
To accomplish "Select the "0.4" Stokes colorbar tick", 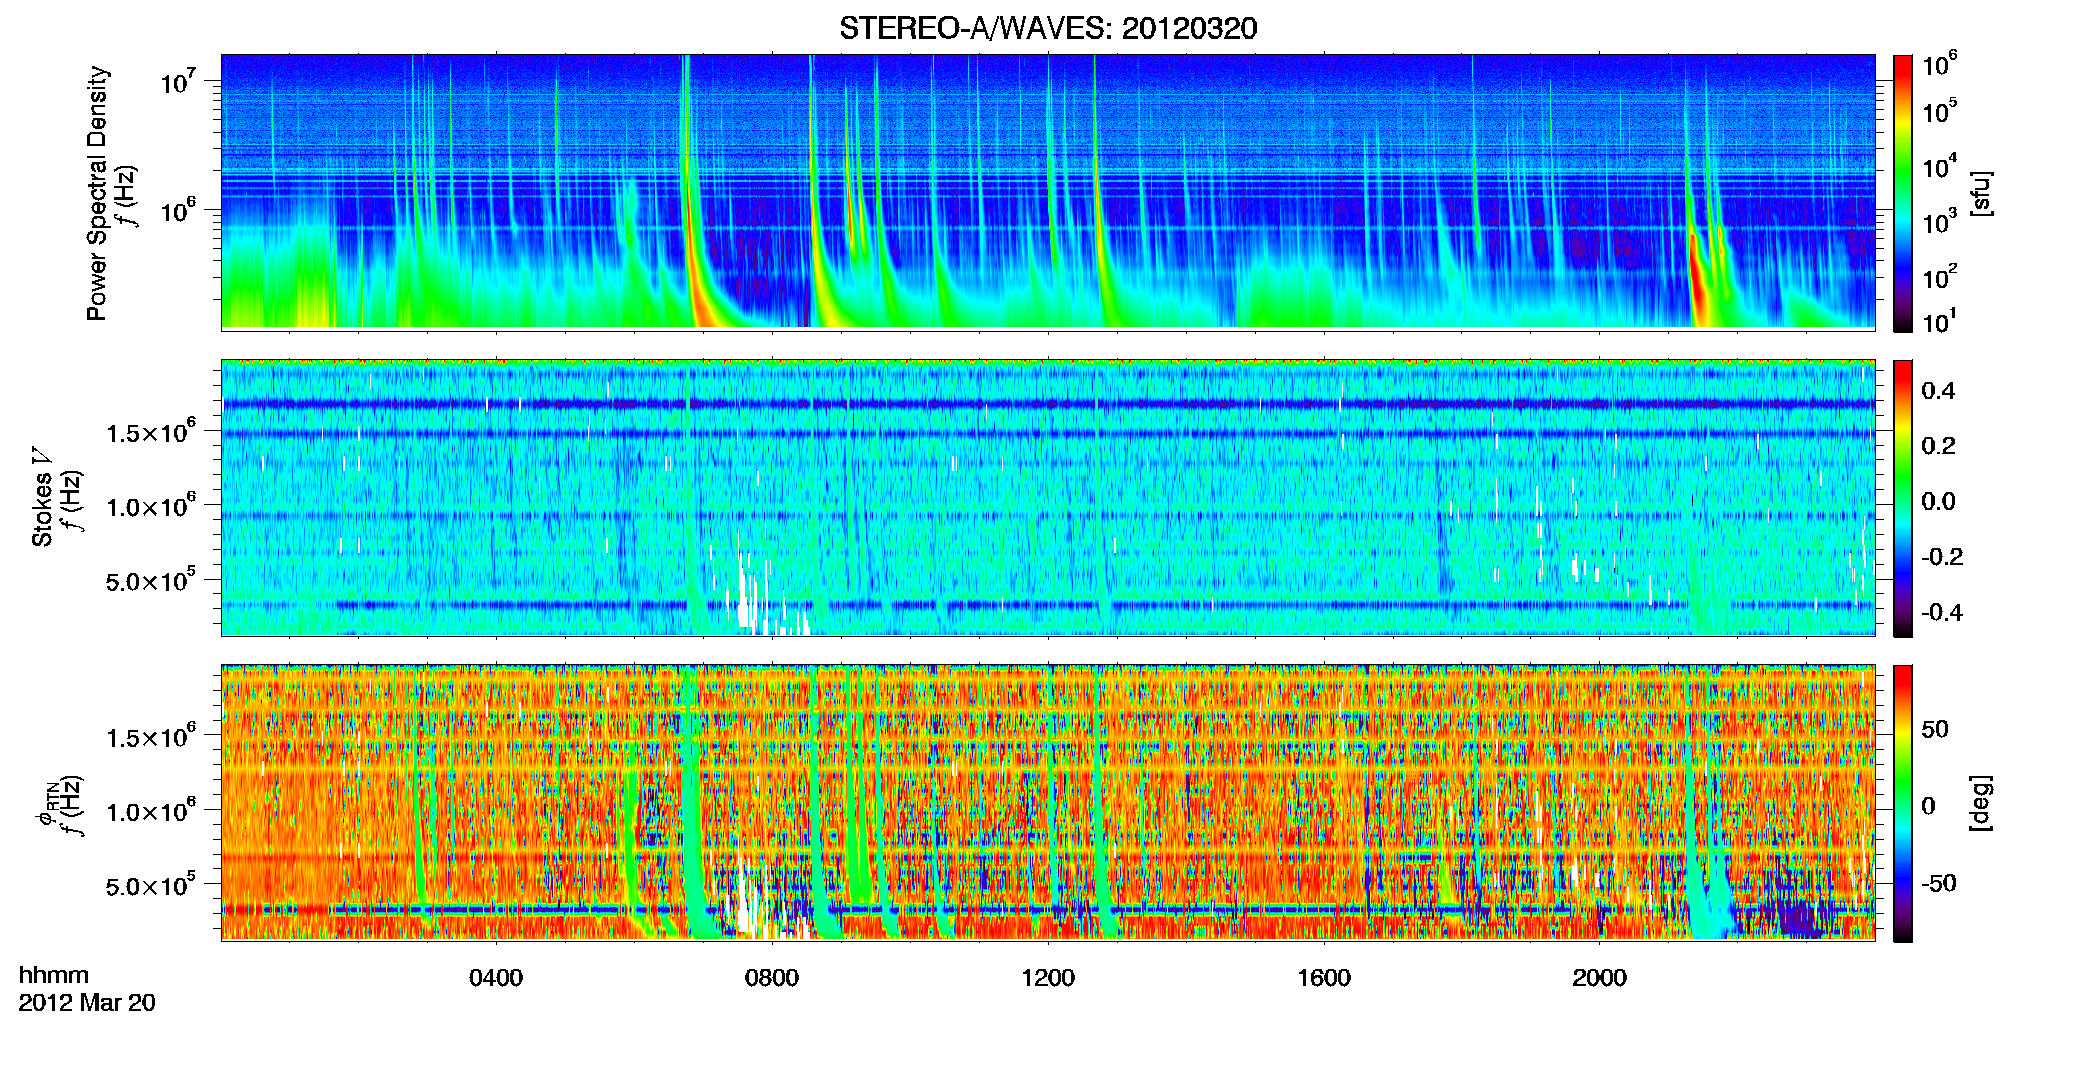I will tap(1938, 391).
